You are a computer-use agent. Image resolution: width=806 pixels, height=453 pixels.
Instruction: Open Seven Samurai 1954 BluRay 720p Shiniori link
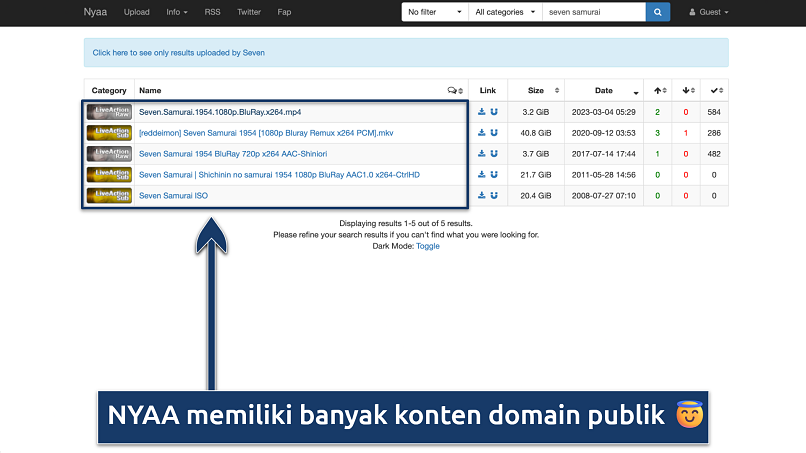(233, 154)
